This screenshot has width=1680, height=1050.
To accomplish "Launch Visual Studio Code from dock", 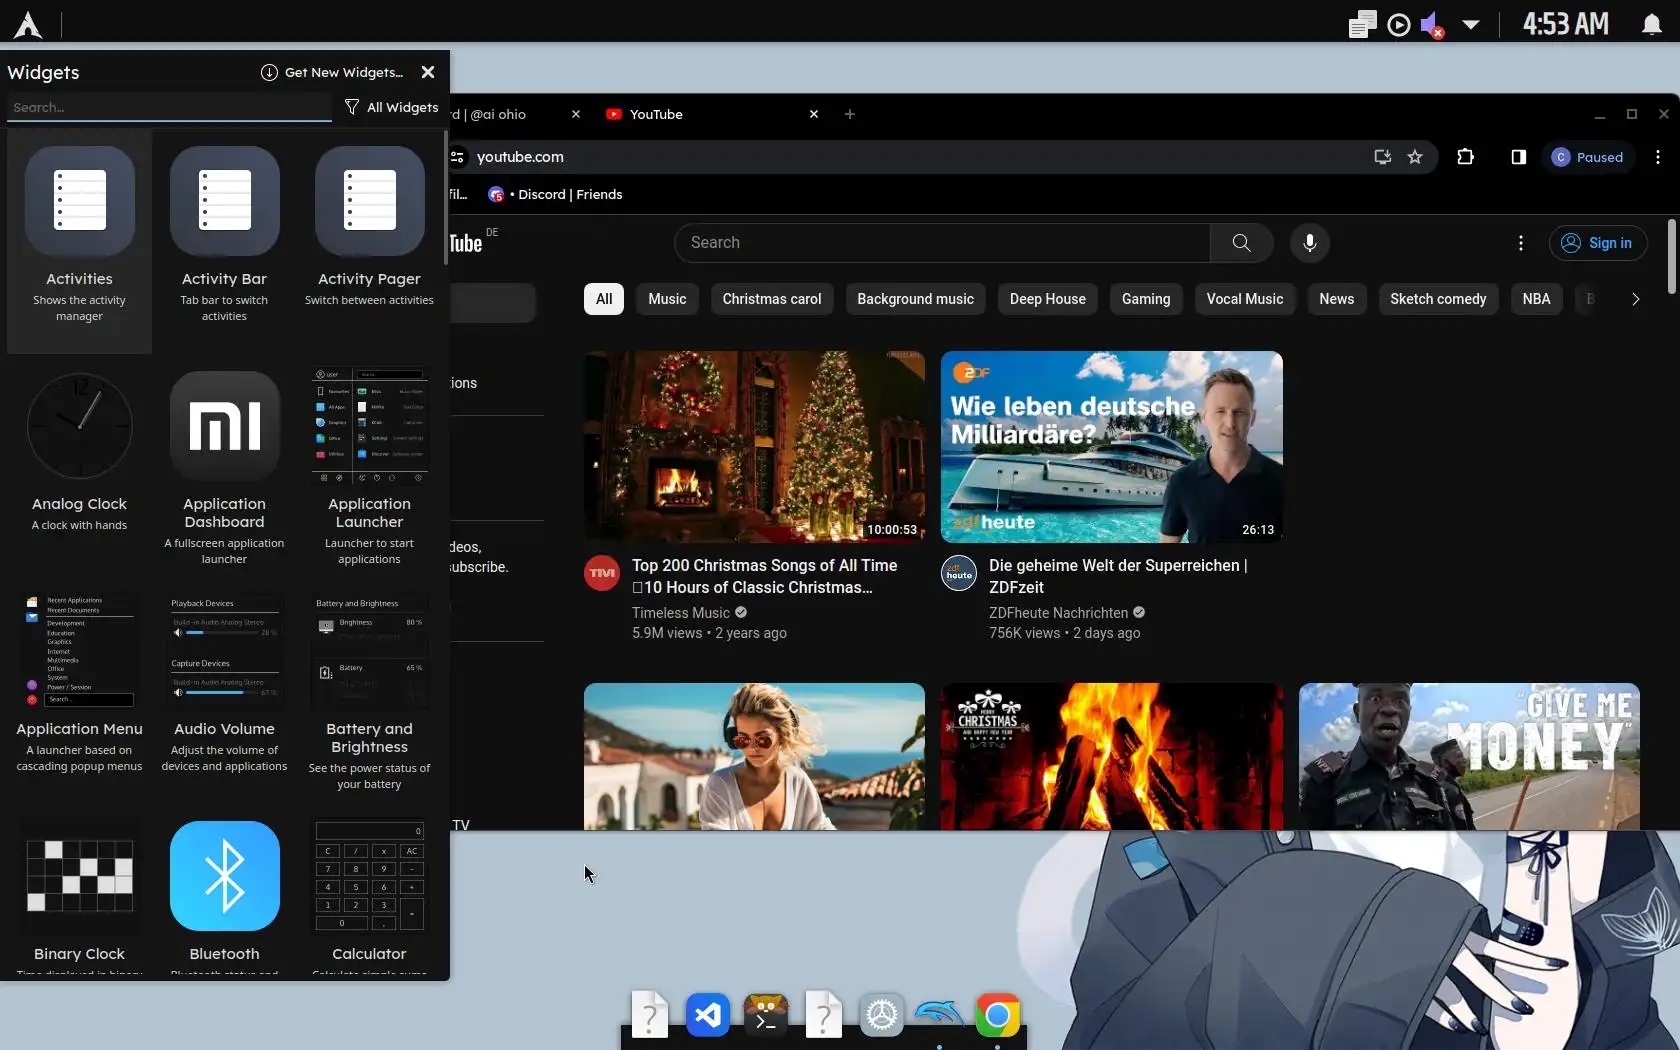I will tap(708, 1016).
